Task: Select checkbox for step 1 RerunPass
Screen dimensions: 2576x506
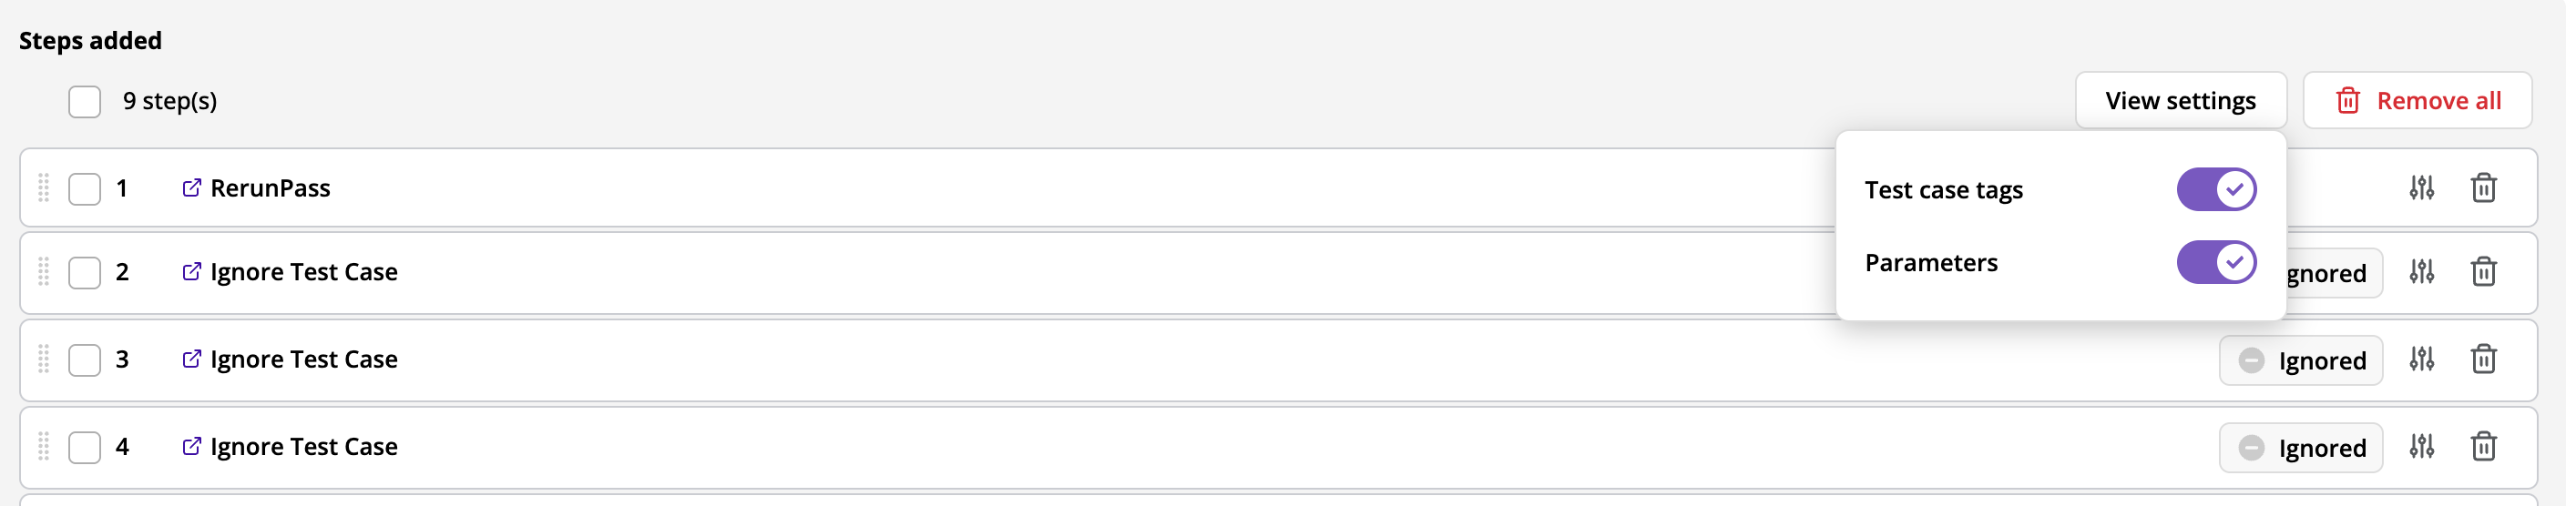Action: [85, 188]
